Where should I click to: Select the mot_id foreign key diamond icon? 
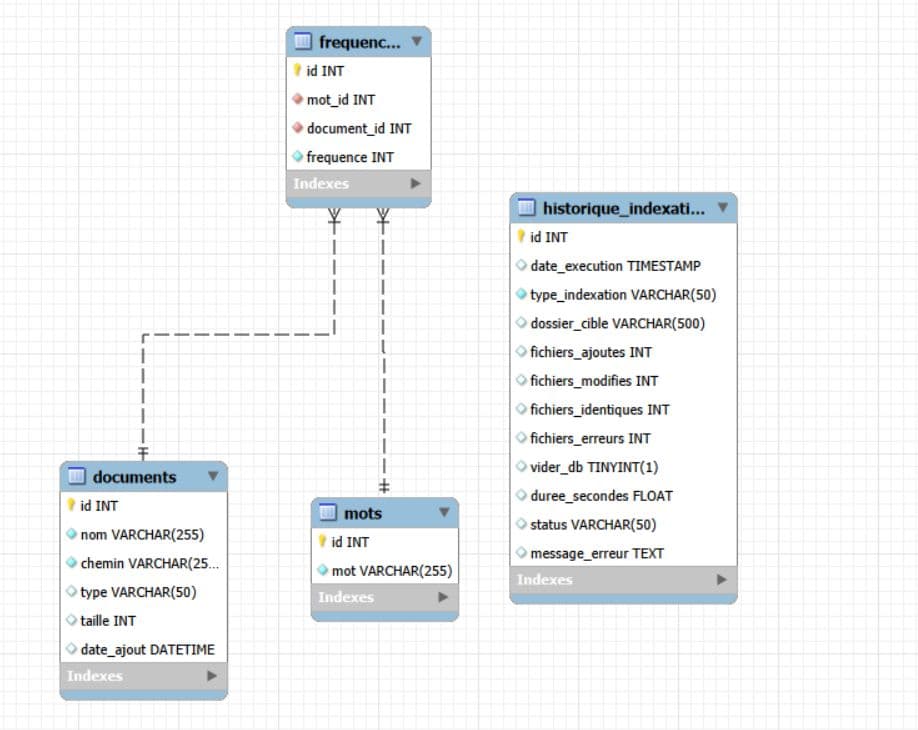(x=297, y=99)
